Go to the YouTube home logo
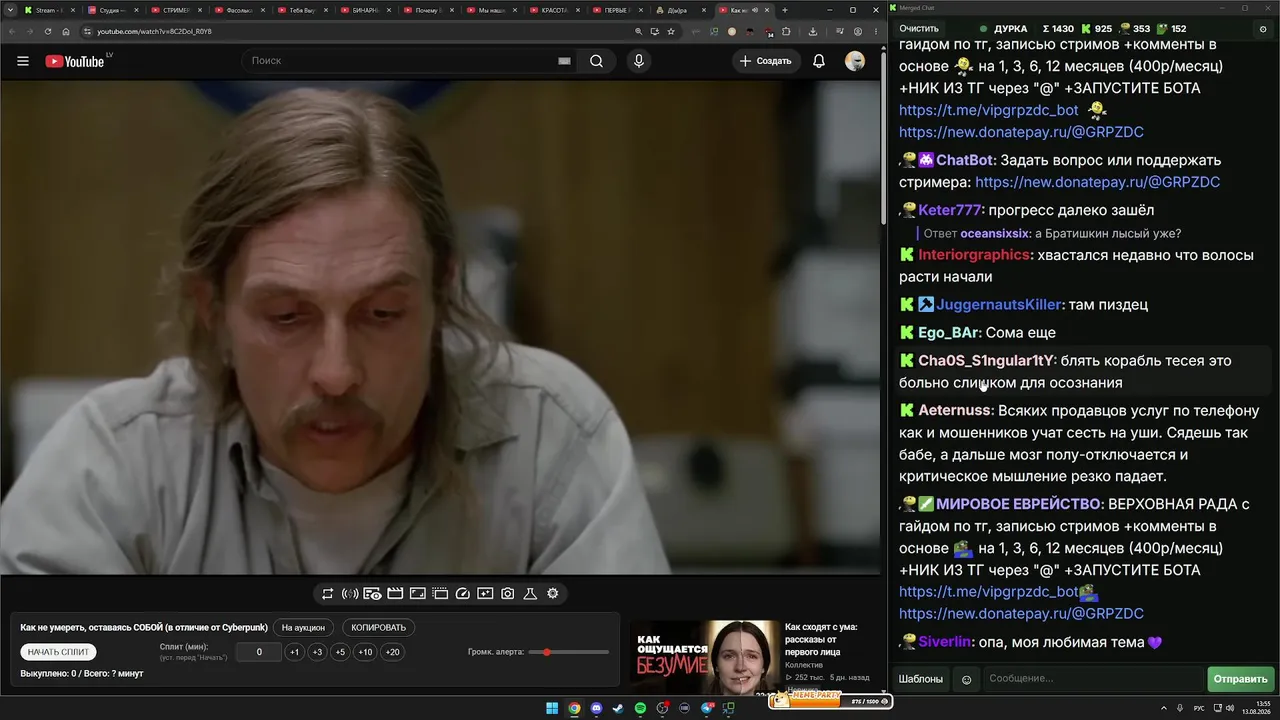Viewport: 1280px width, 720px height. pyautogui.click(x=75, y=61)
